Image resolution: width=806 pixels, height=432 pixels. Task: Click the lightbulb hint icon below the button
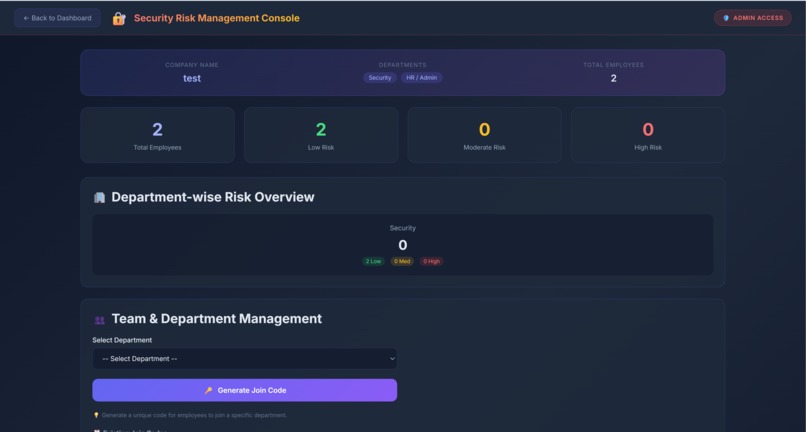click(x=96, y=415)
